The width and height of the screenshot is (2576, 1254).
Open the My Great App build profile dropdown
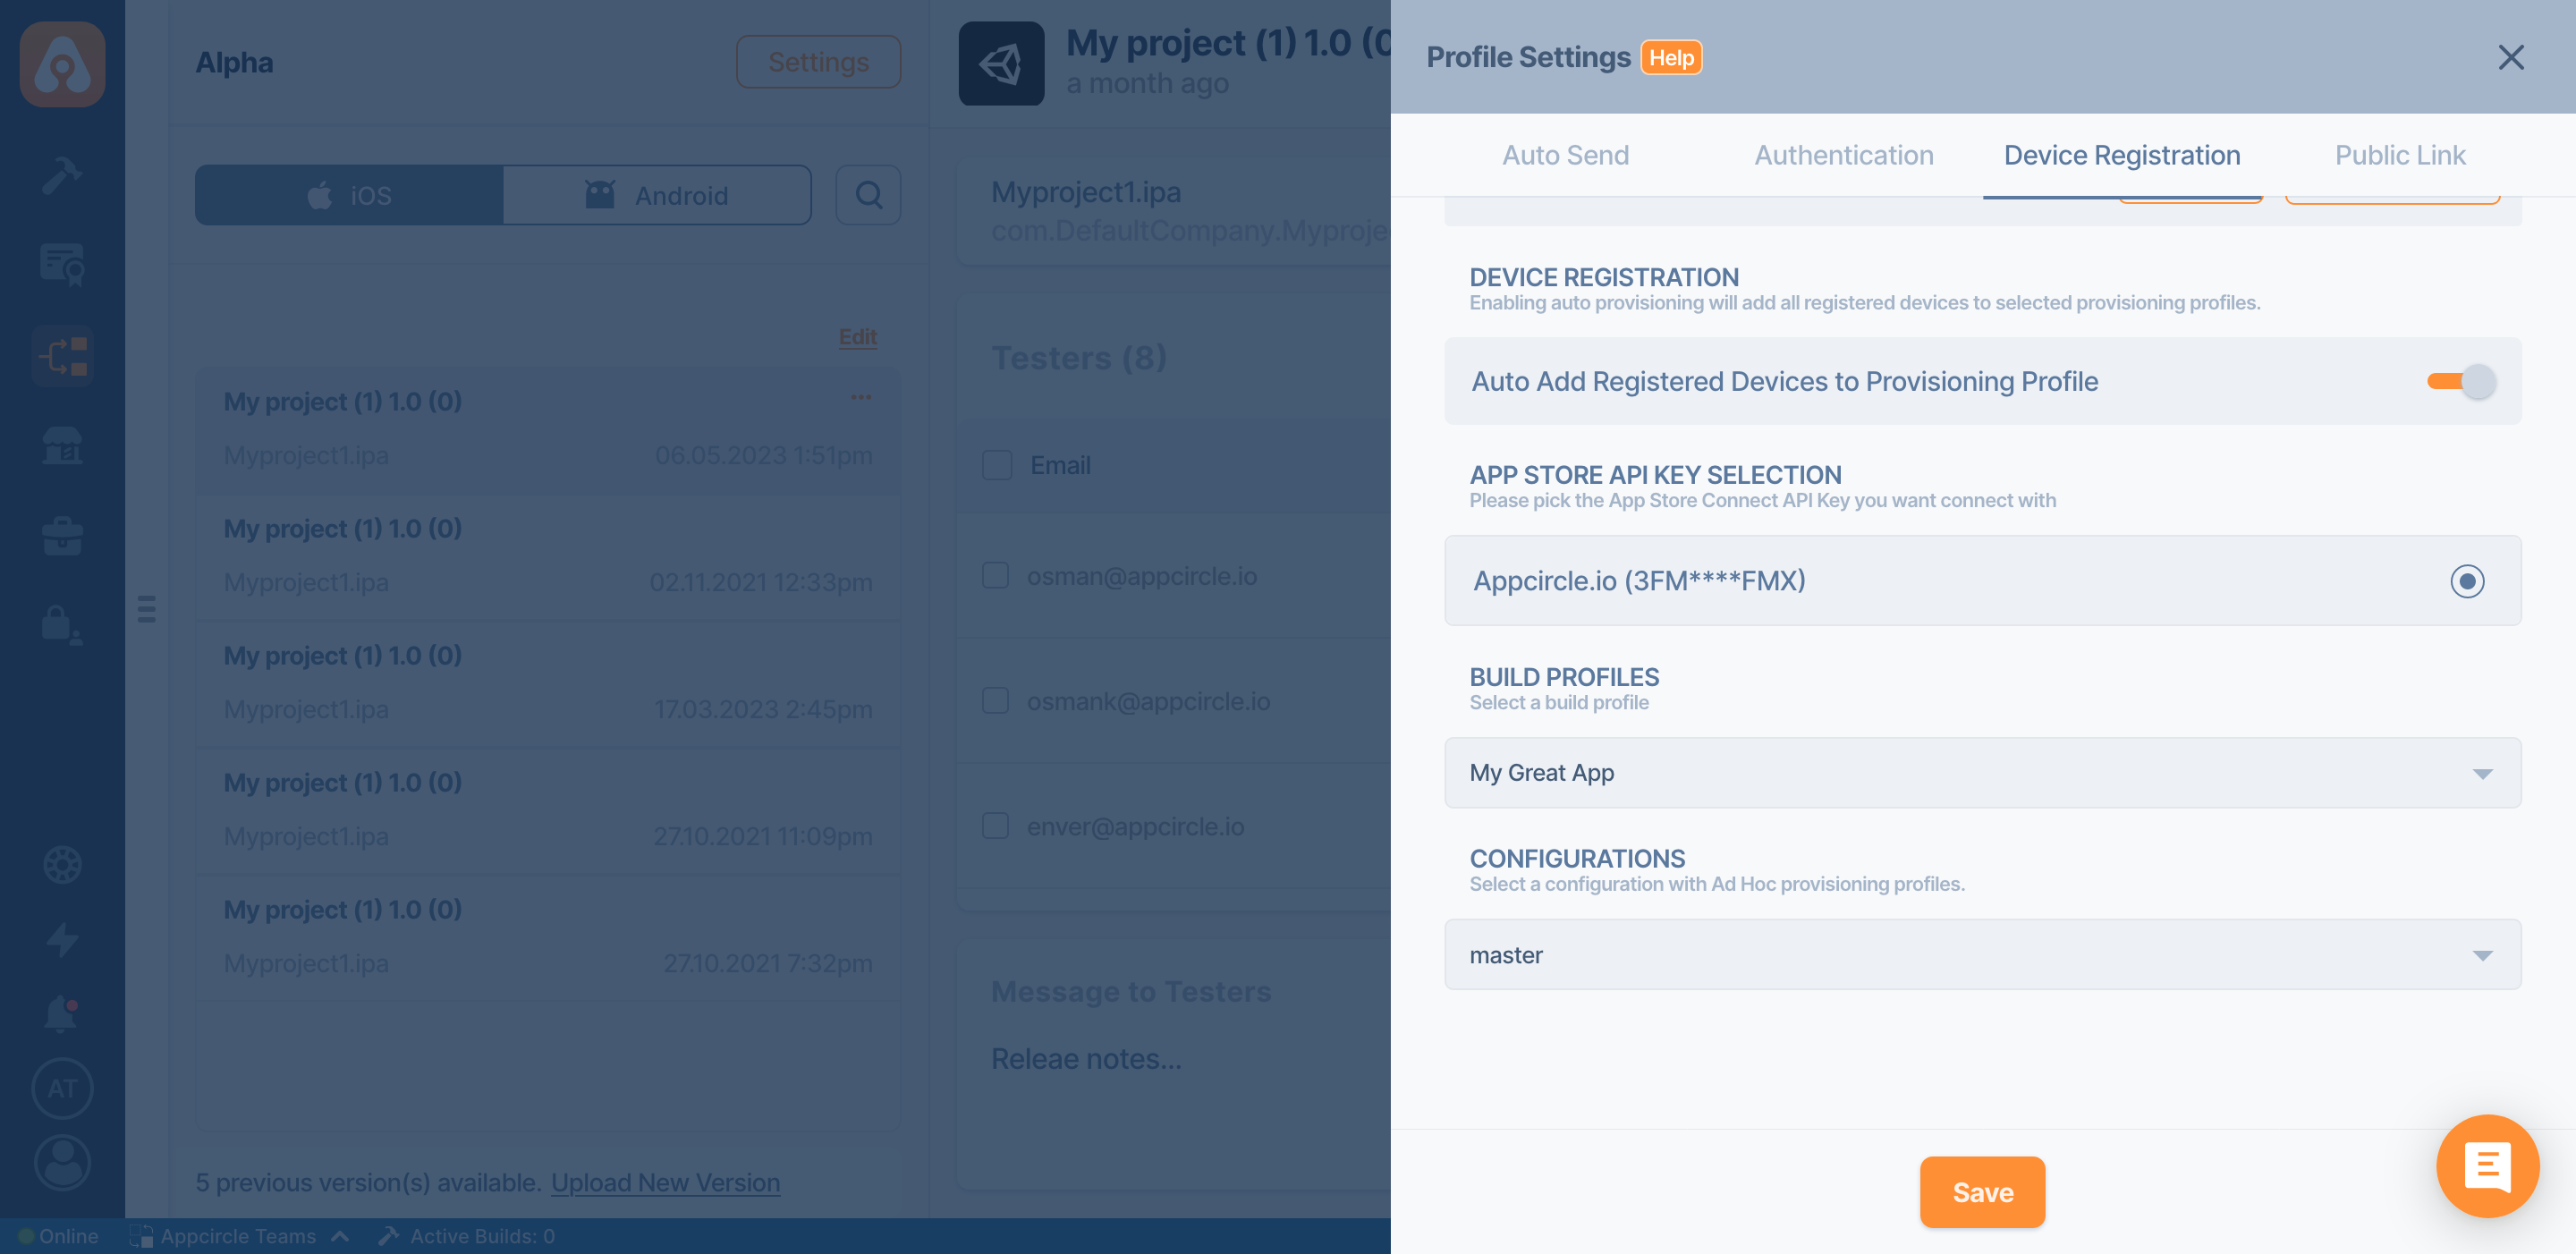1982,773
